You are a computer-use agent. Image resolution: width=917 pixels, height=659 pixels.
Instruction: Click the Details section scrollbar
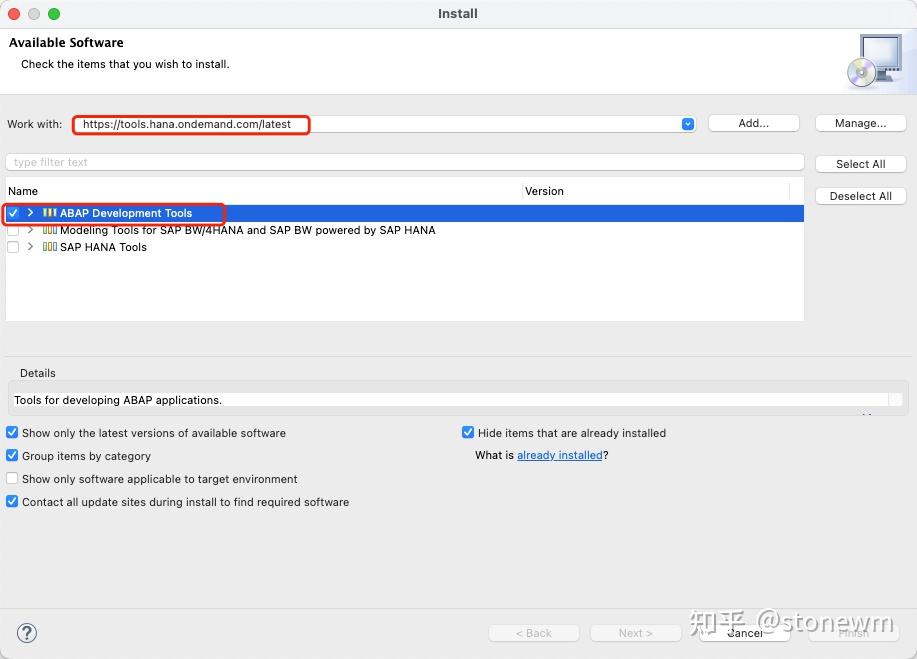coord(898,399)
